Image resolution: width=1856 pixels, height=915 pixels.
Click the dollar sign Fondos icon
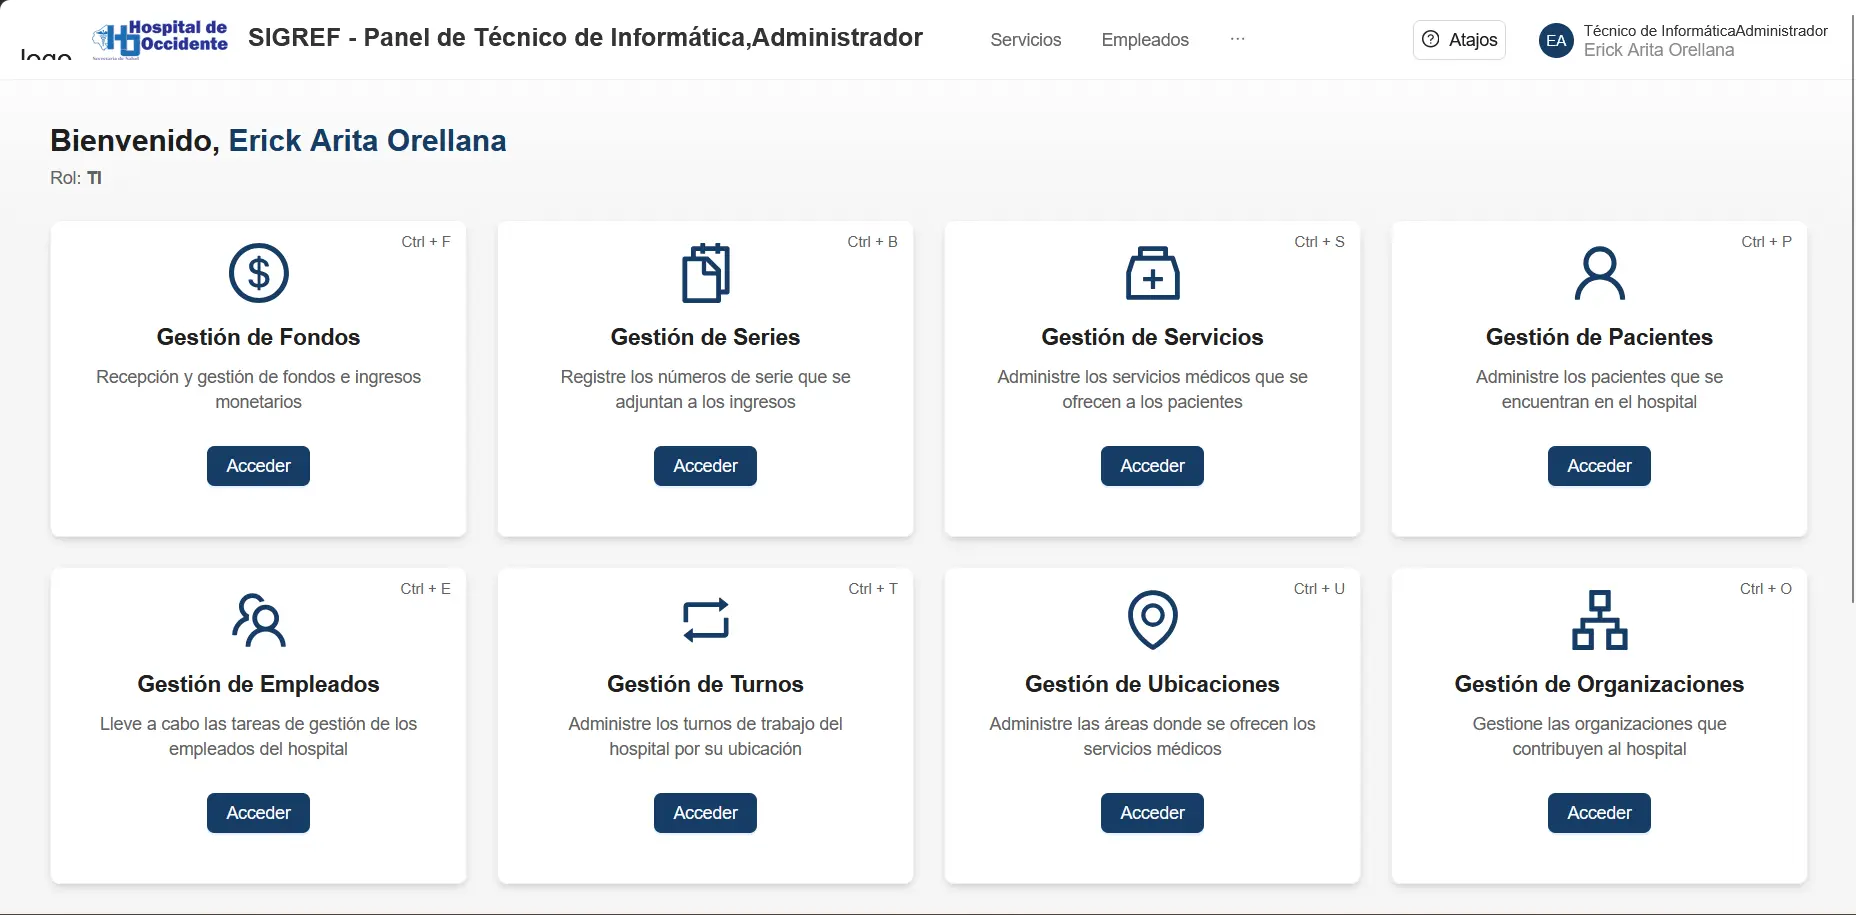[258, 273]
